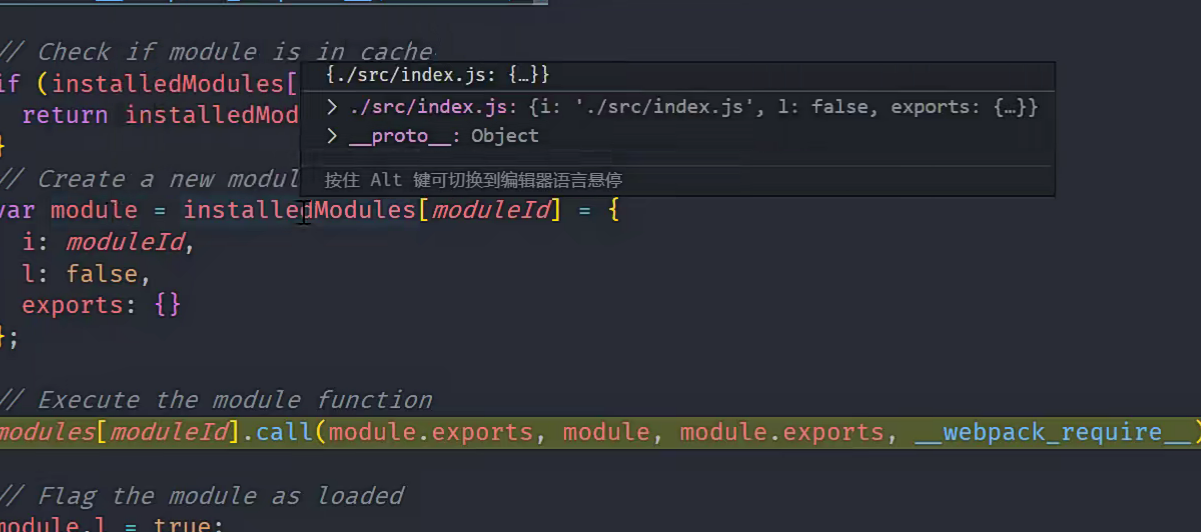
Task: Expand the ./src/index.js property in hover tooltip
Action: pos(333,107)
